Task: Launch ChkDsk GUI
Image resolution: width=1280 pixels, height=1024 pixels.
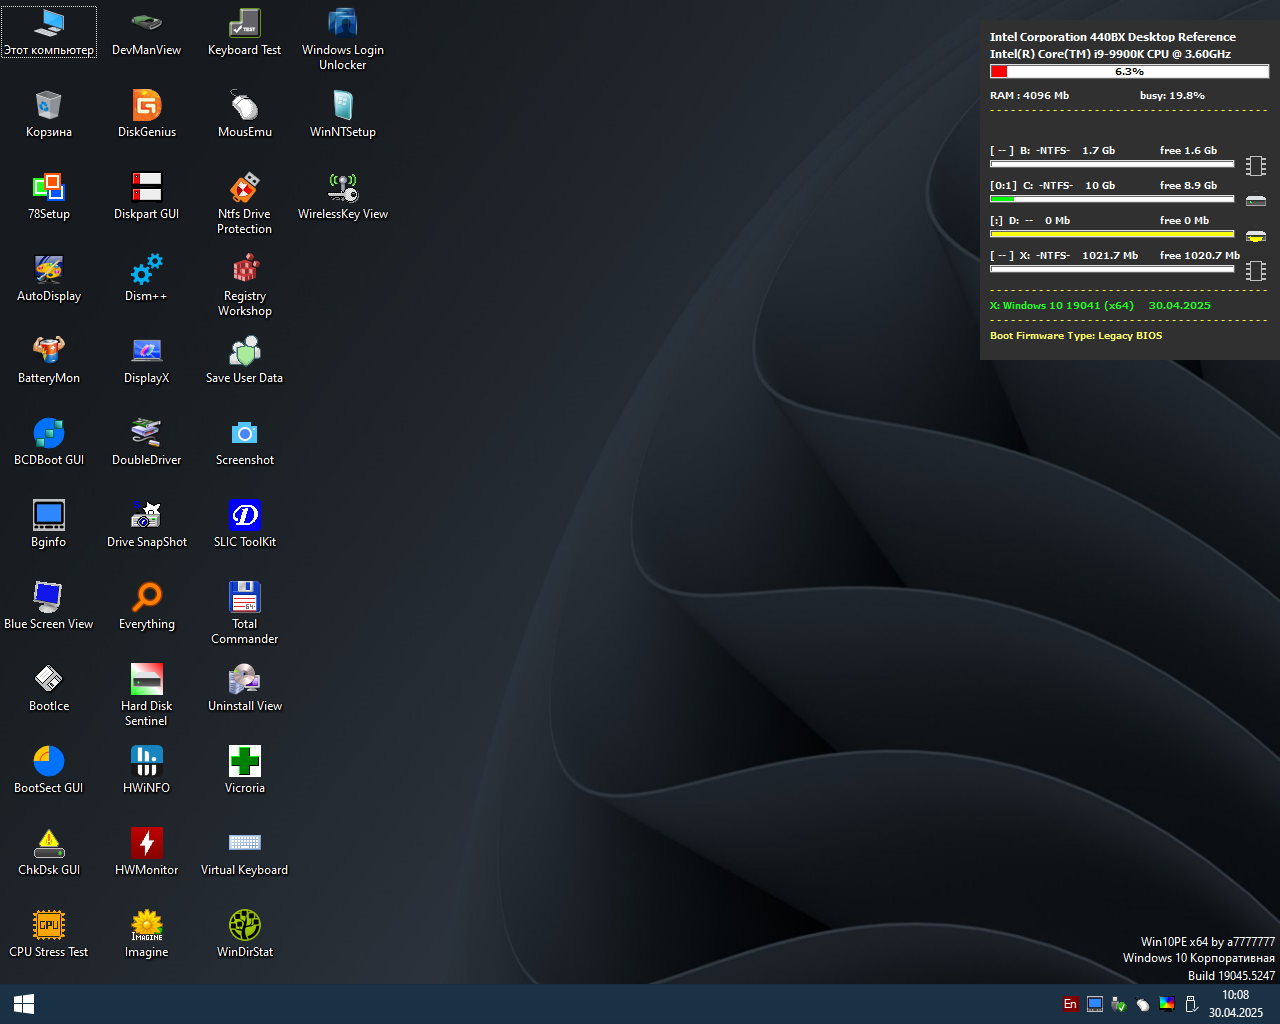Action: point(48,852)
